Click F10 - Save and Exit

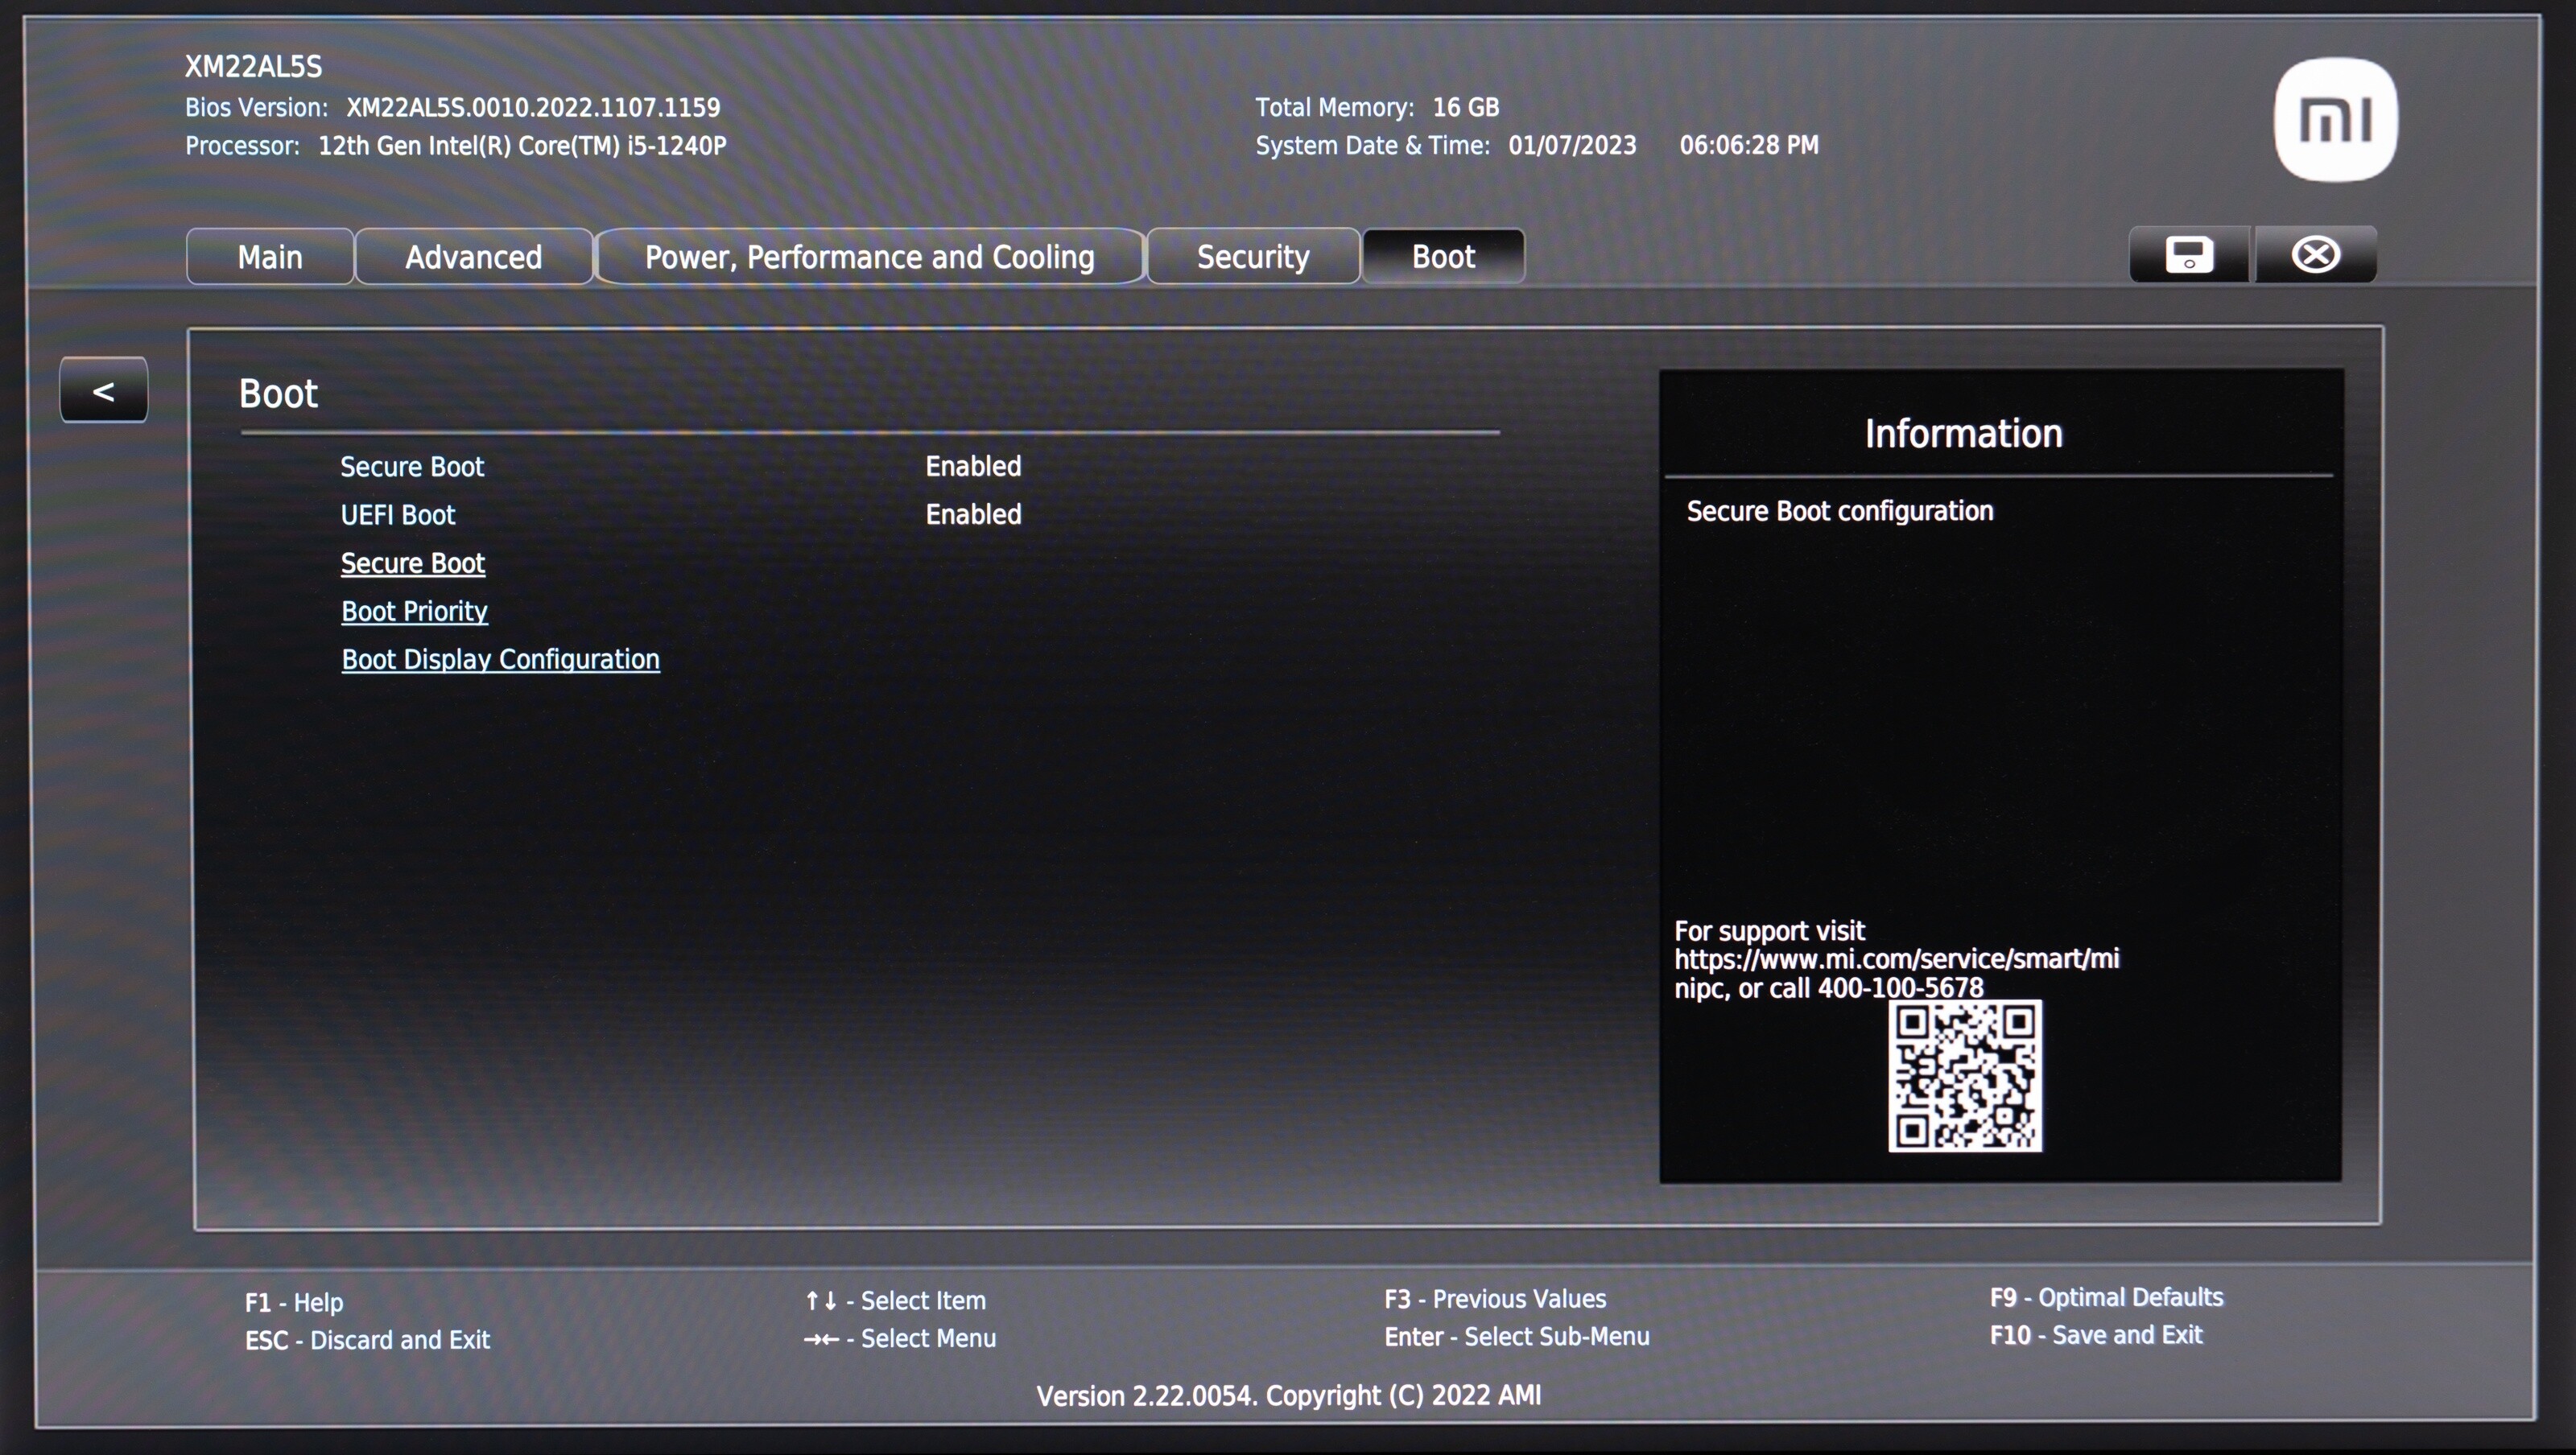(2096, 1335)
